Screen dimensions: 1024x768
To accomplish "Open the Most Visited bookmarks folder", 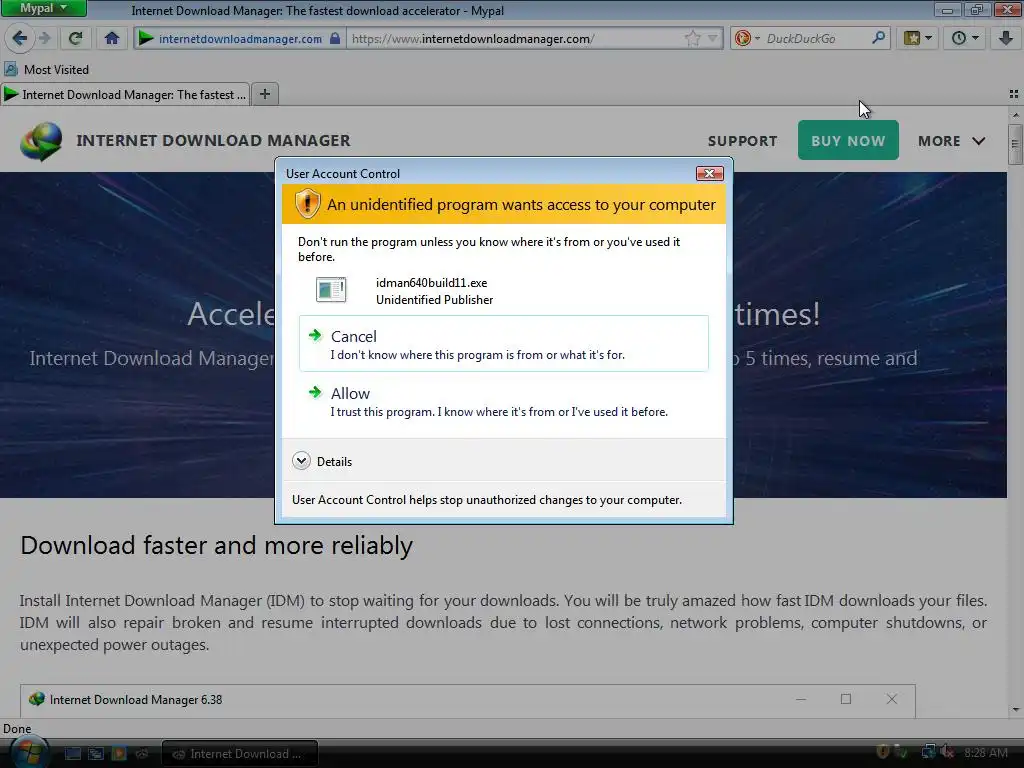I will 46,69.
